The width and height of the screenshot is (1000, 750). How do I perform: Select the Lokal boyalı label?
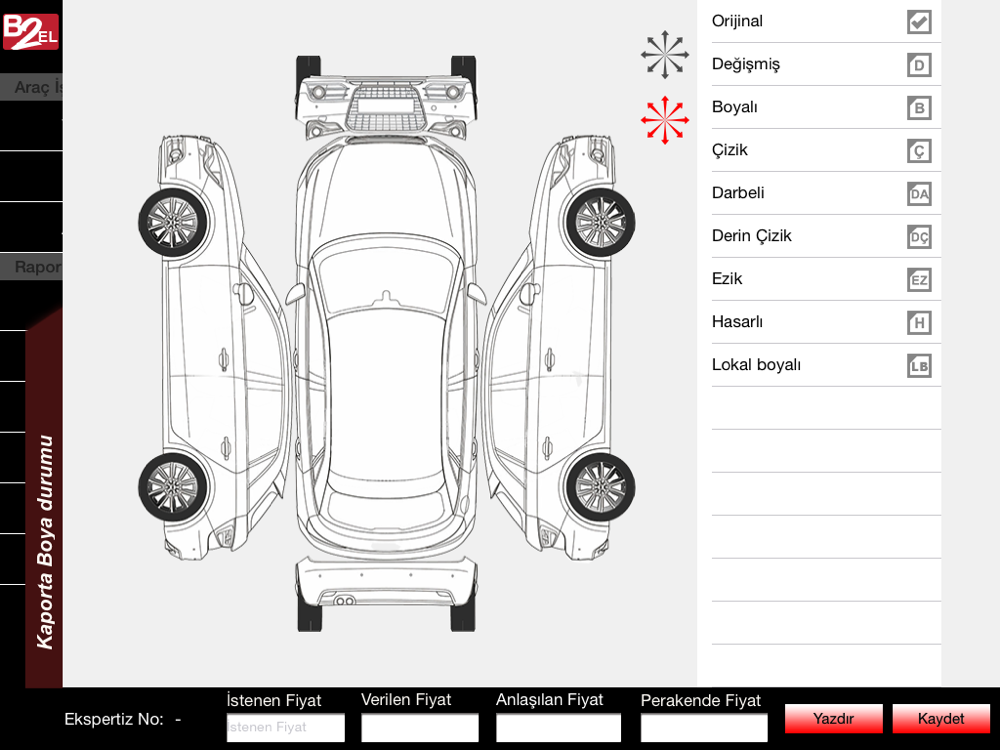click(x=756, y=365)
